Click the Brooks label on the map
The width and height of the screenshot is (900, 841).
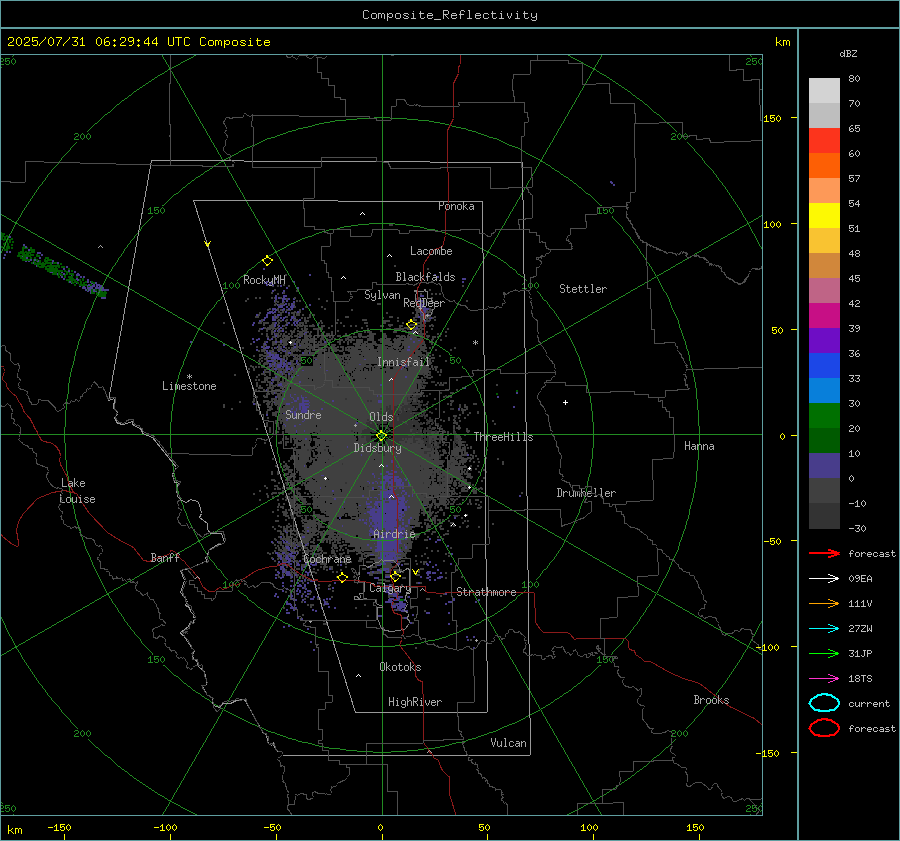click(711, 700)
